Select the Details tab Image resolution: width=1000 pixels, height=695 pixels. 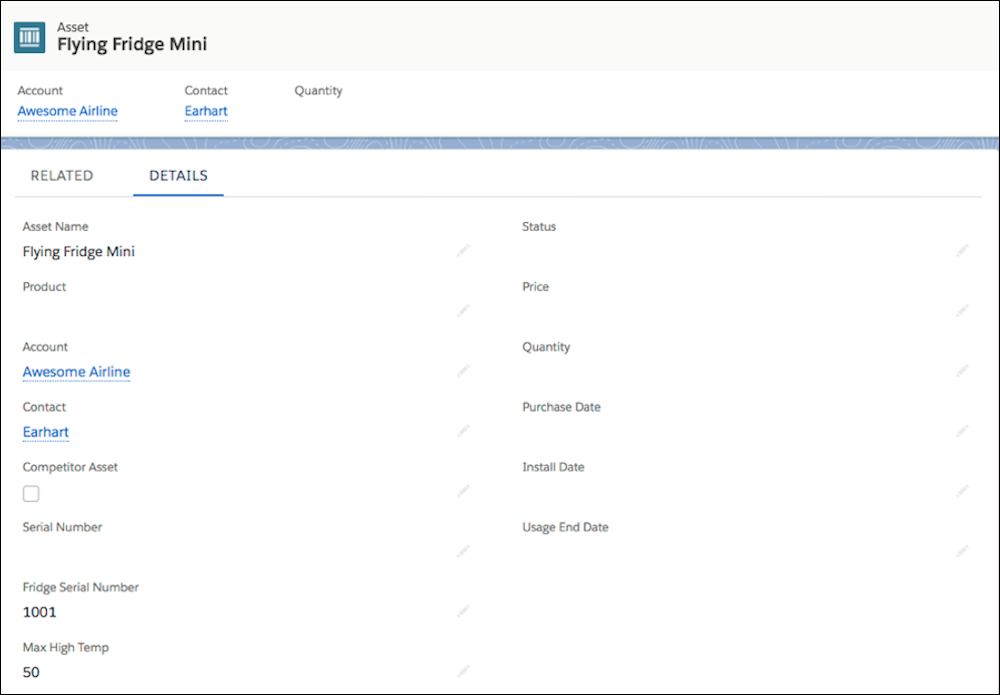point(179,175)
